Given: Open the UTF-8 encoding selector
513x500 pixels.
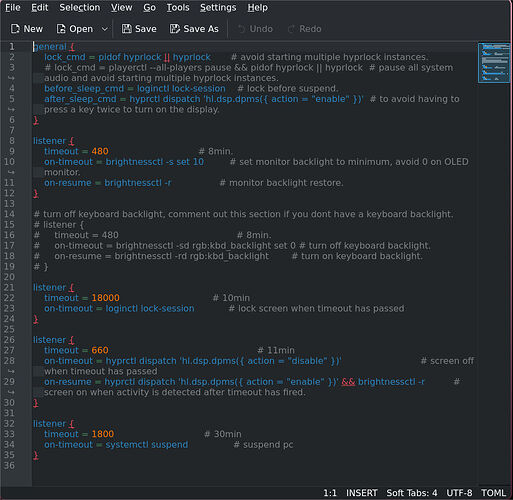Looking at the screenshot, I should [459, 493].
